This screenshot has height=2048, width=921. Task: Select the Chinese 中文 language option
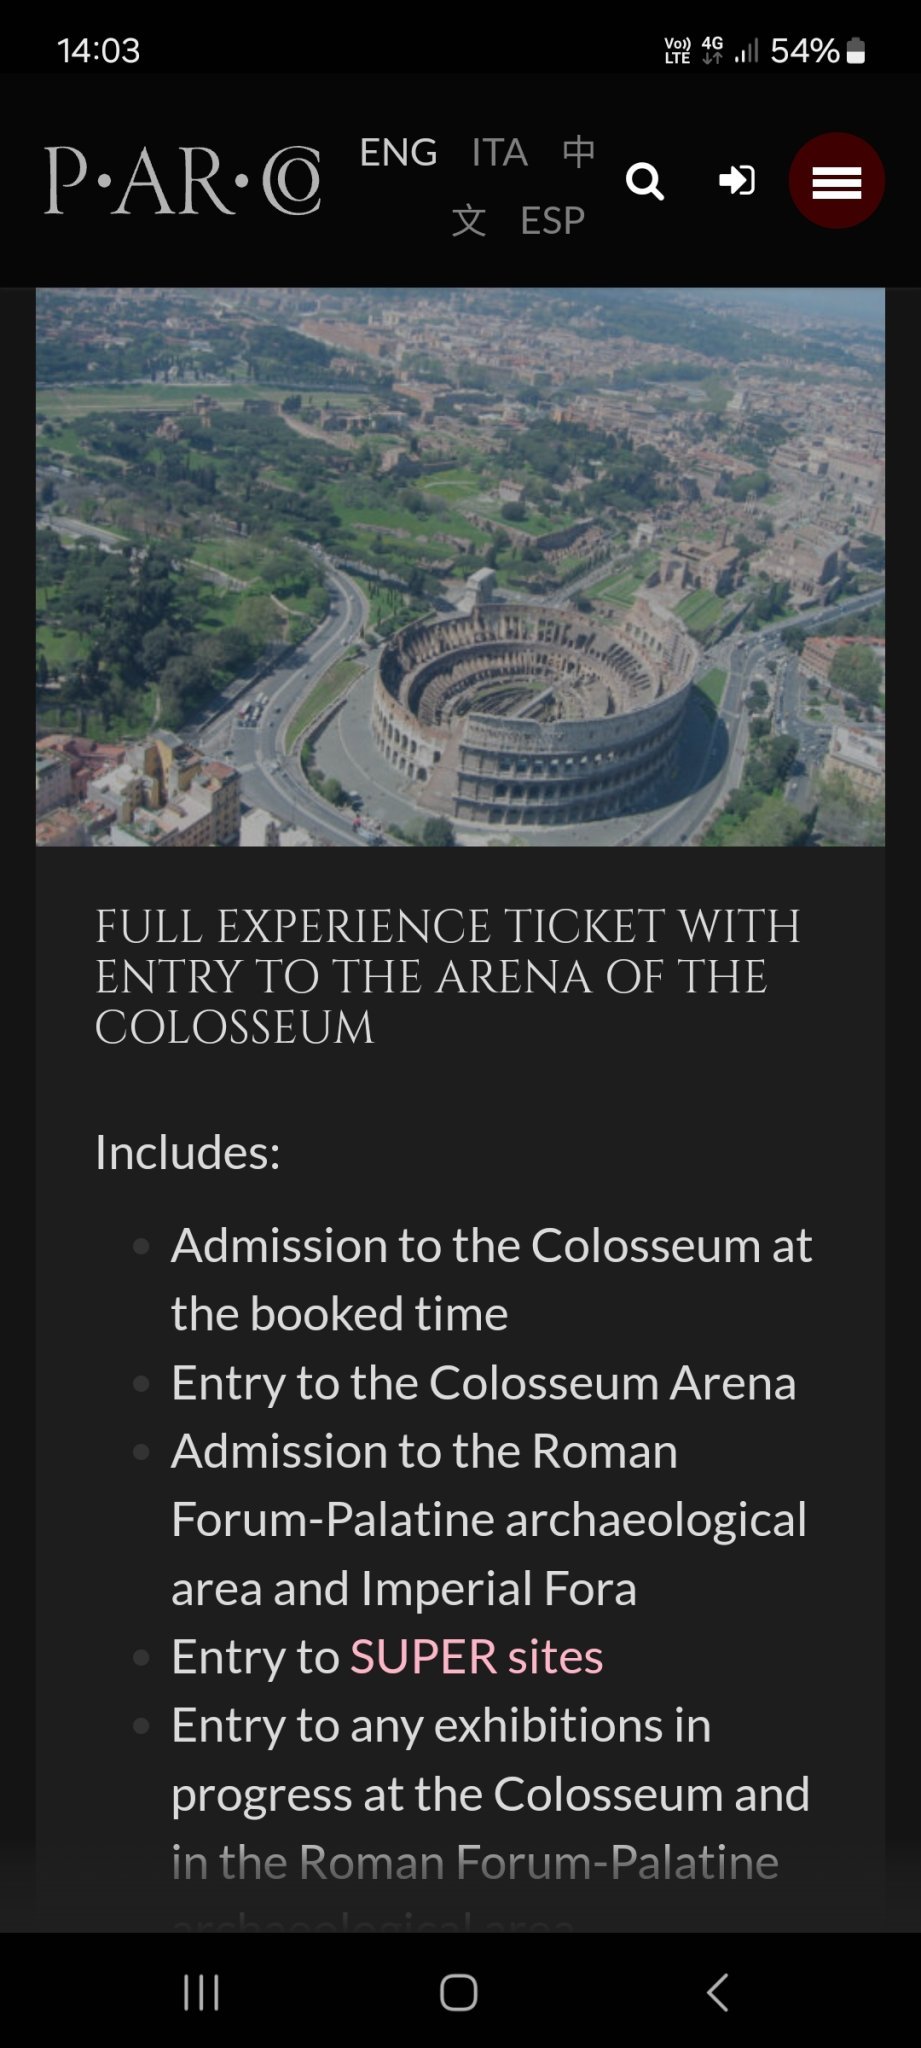[x=578, y=153]
